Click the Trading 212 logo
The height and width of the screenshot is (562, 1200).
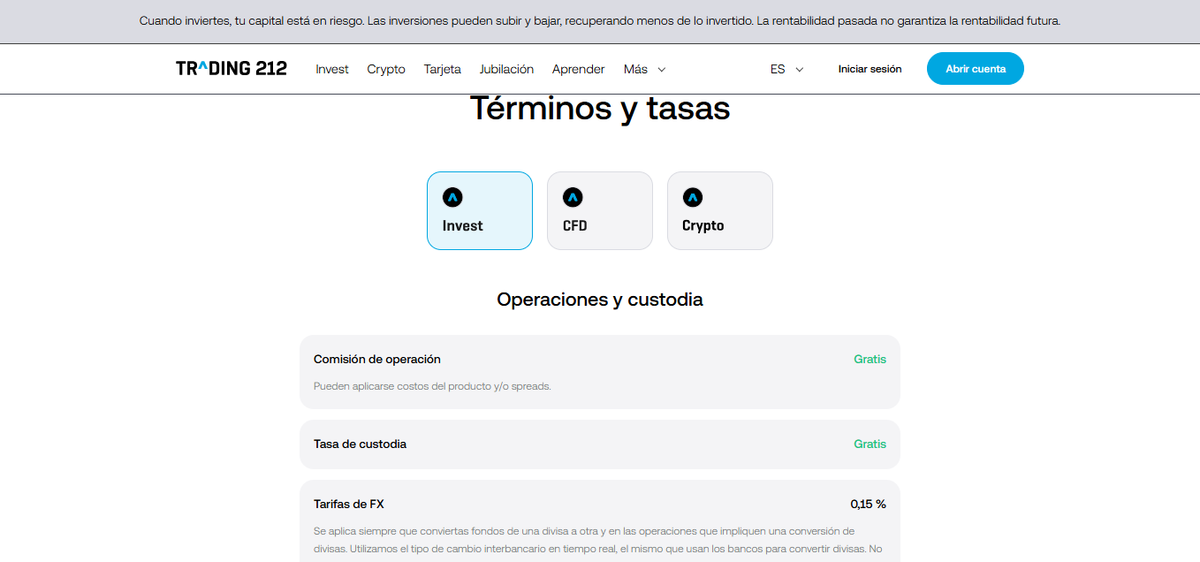point(231,69)
